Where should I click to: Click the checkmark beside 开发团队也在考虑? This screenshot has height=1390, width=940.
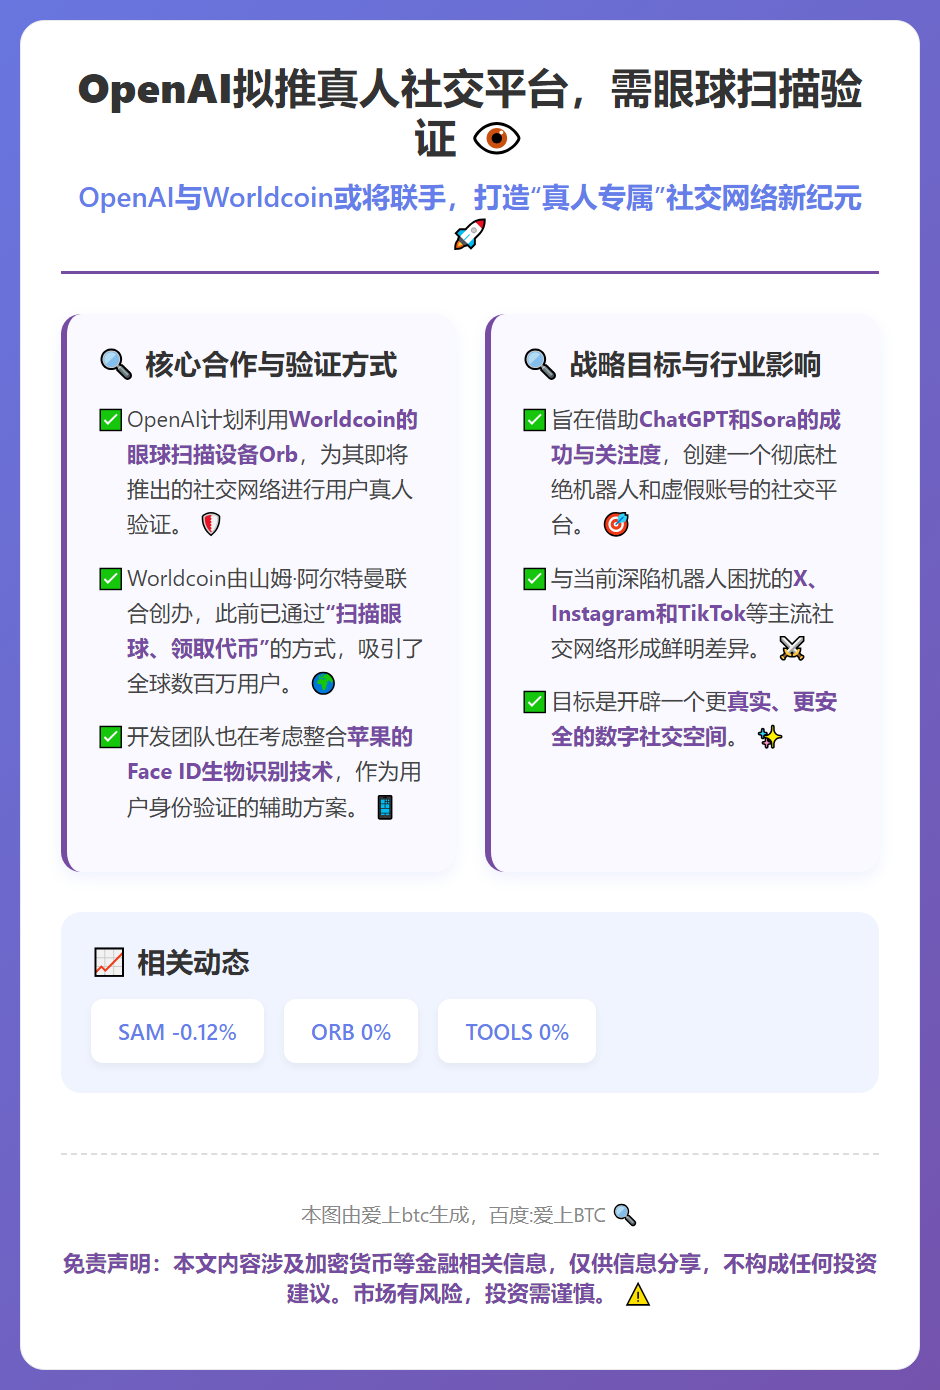(111, 737)
